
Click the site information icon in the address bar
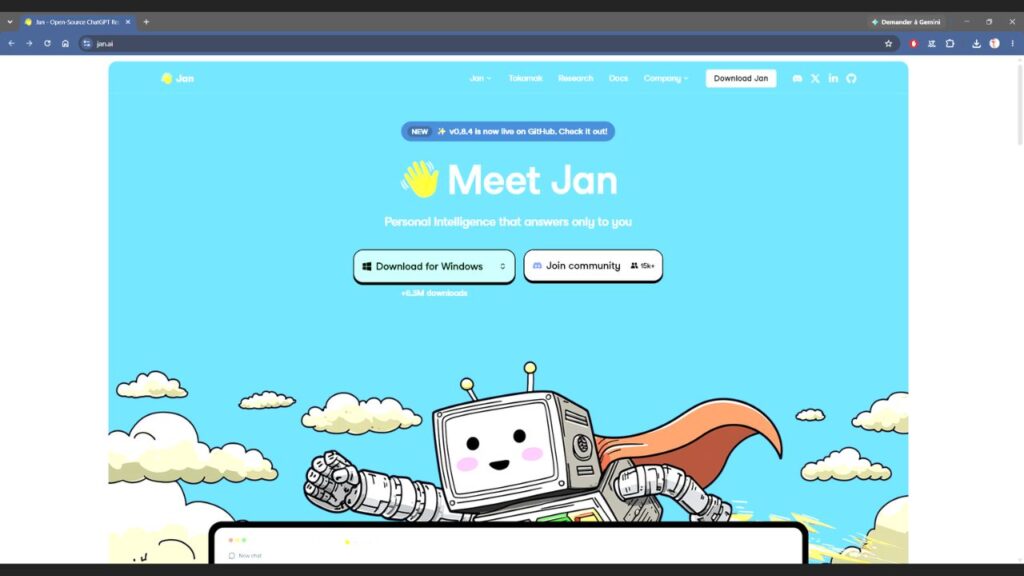(87, 44)
